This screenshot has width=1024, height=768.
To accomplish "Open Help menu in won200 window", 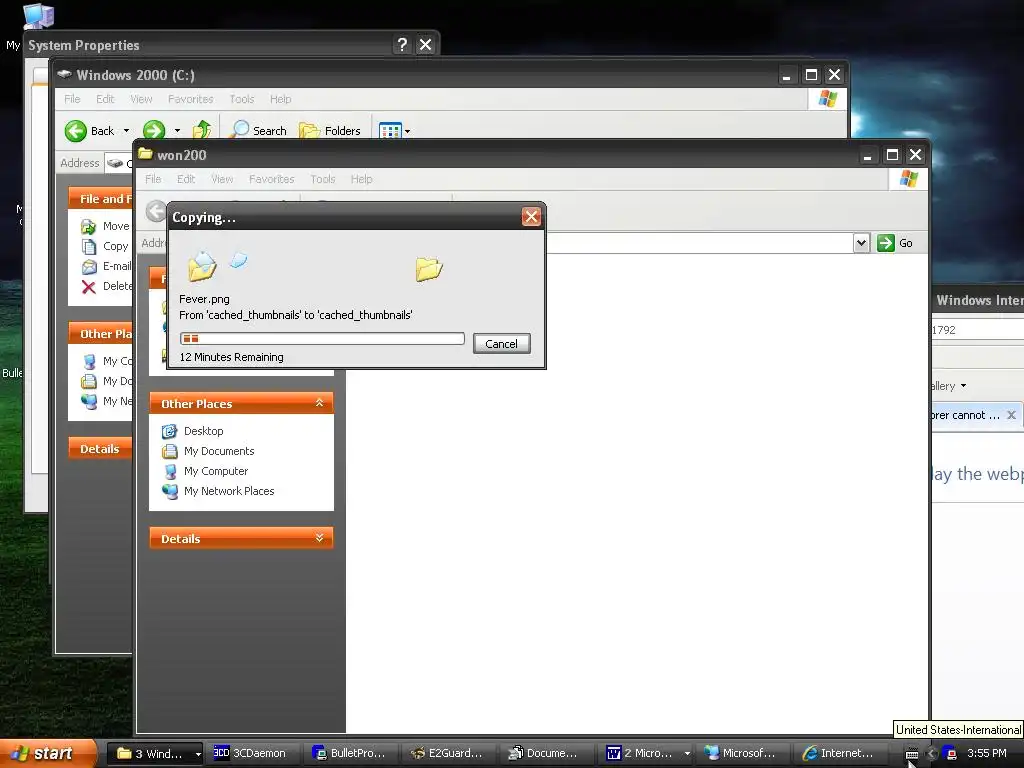I will (362, 179).
